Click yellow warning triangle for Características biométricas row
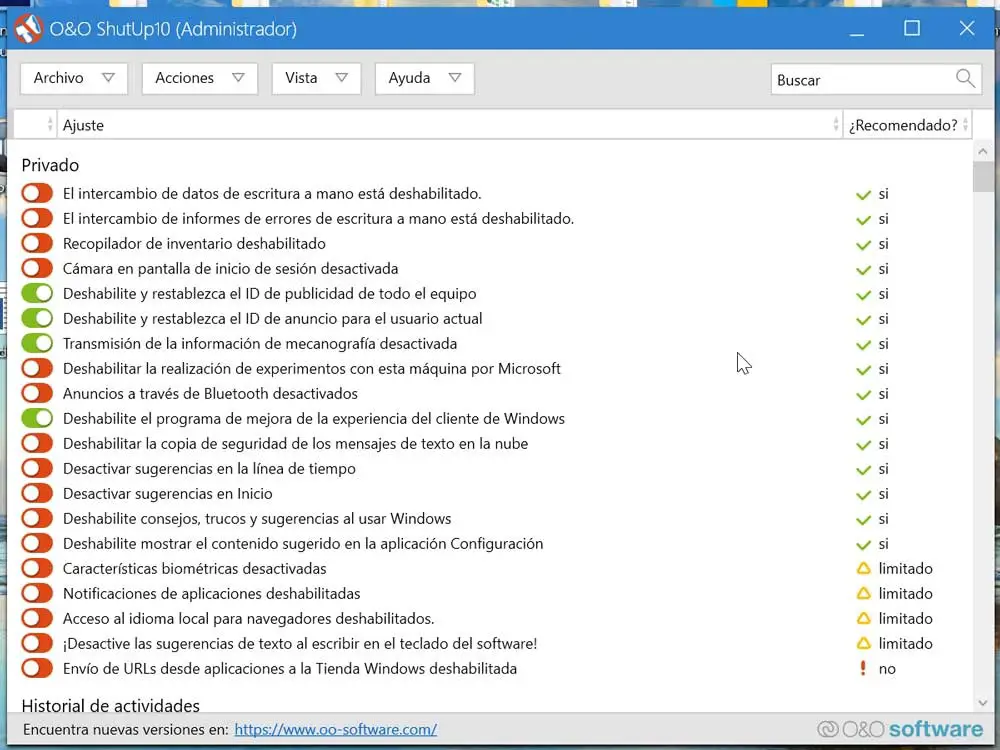The image size is (1000, 750). coord(864,568)
